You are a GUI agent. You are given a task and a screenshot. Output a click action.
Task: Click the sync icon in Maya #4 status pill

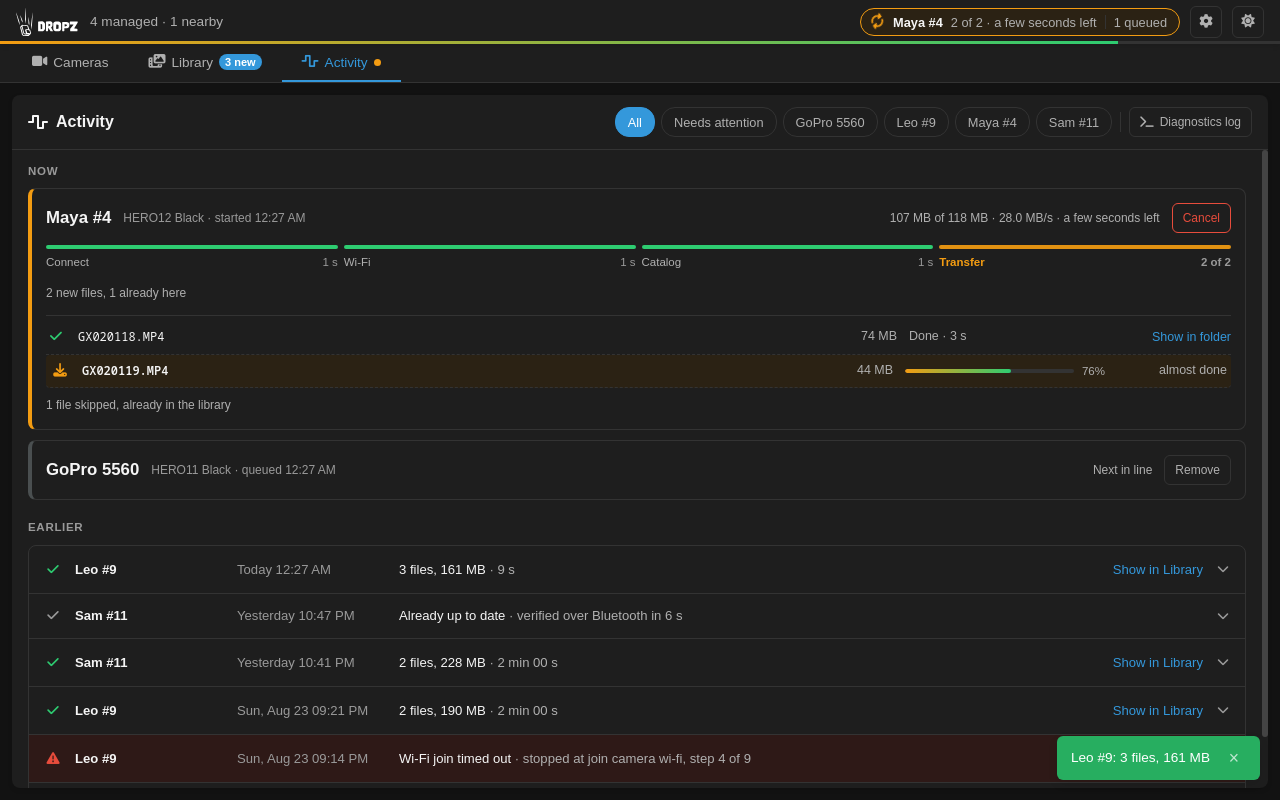(x=877, y=22)
